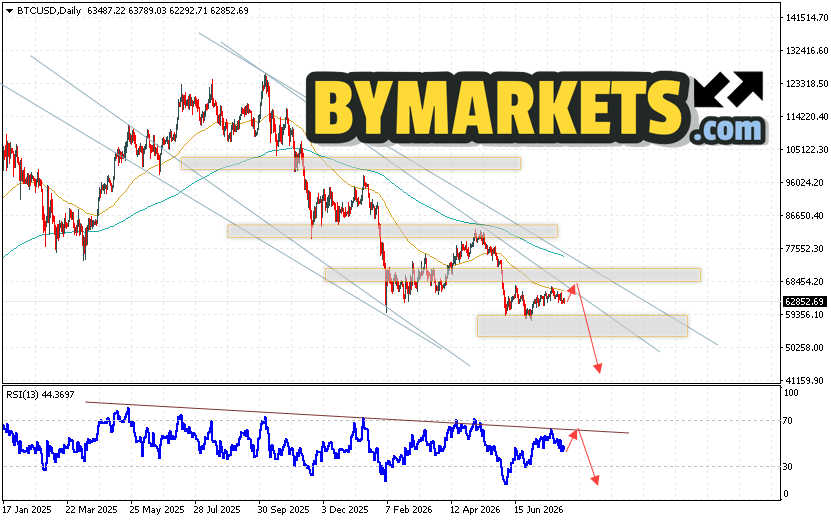
Task: Select the BTCUSD,Daily chart title
Action: (x=49, y=11)
